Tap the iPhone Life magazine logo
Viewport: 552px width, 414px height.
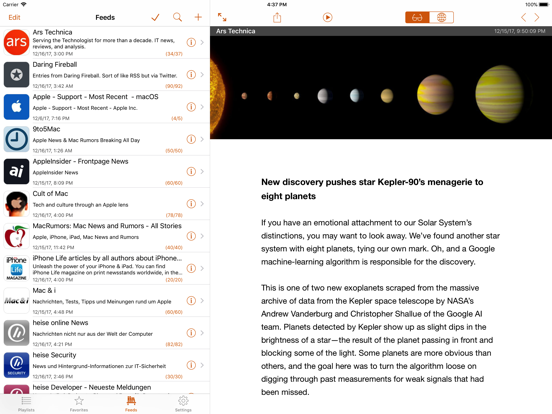(x=17, y=268)
